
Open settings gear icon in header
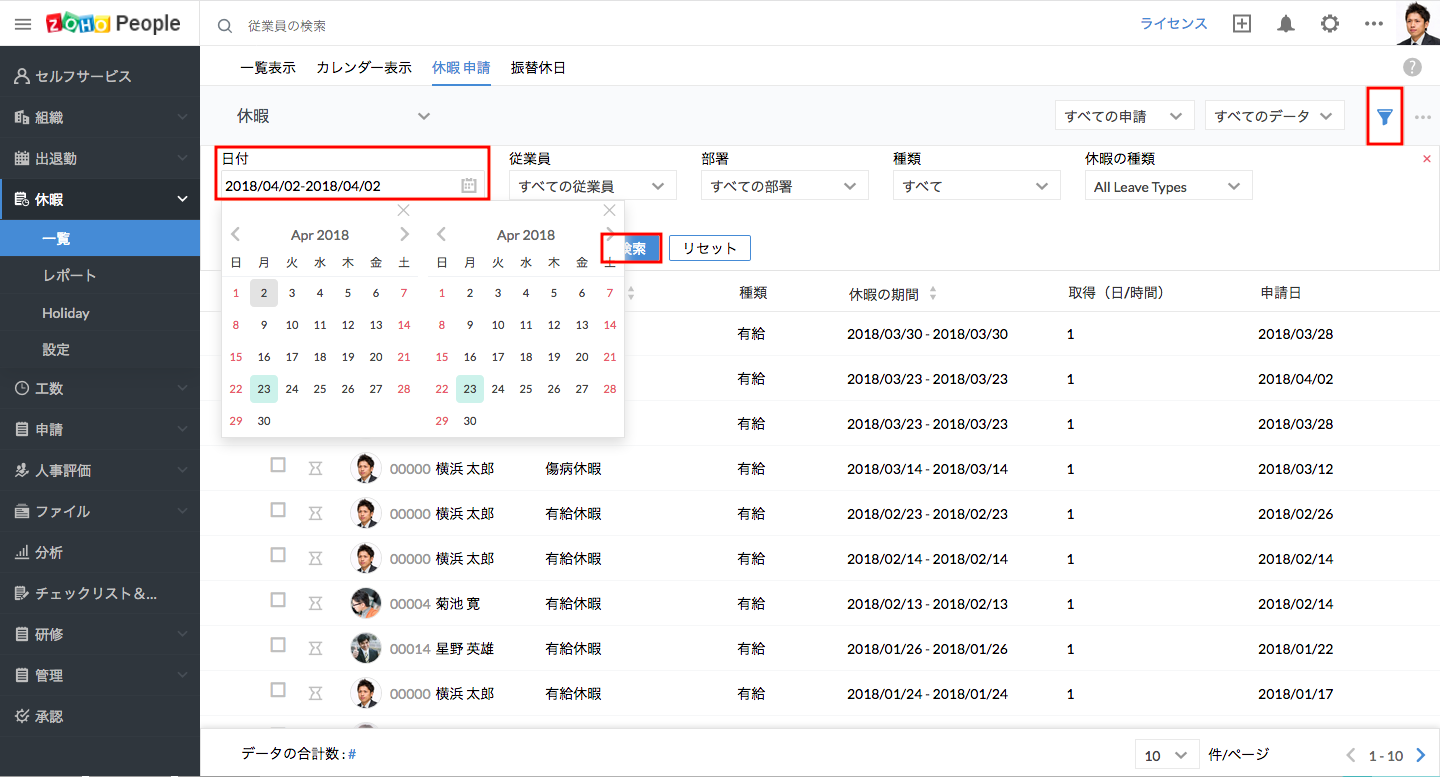(1329, 24)
